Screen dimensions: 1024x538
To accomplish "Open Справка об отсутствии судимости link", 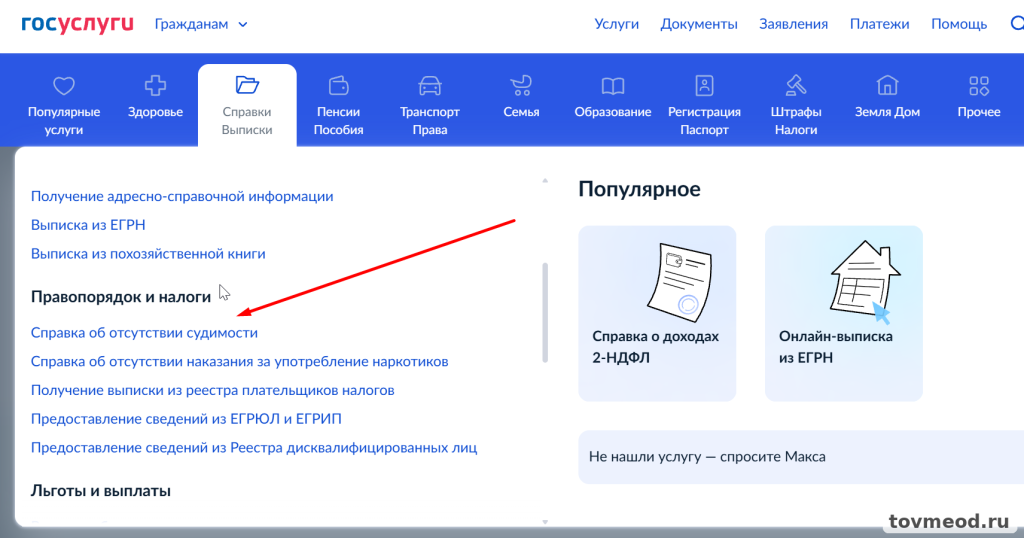I will click(144, 333).
